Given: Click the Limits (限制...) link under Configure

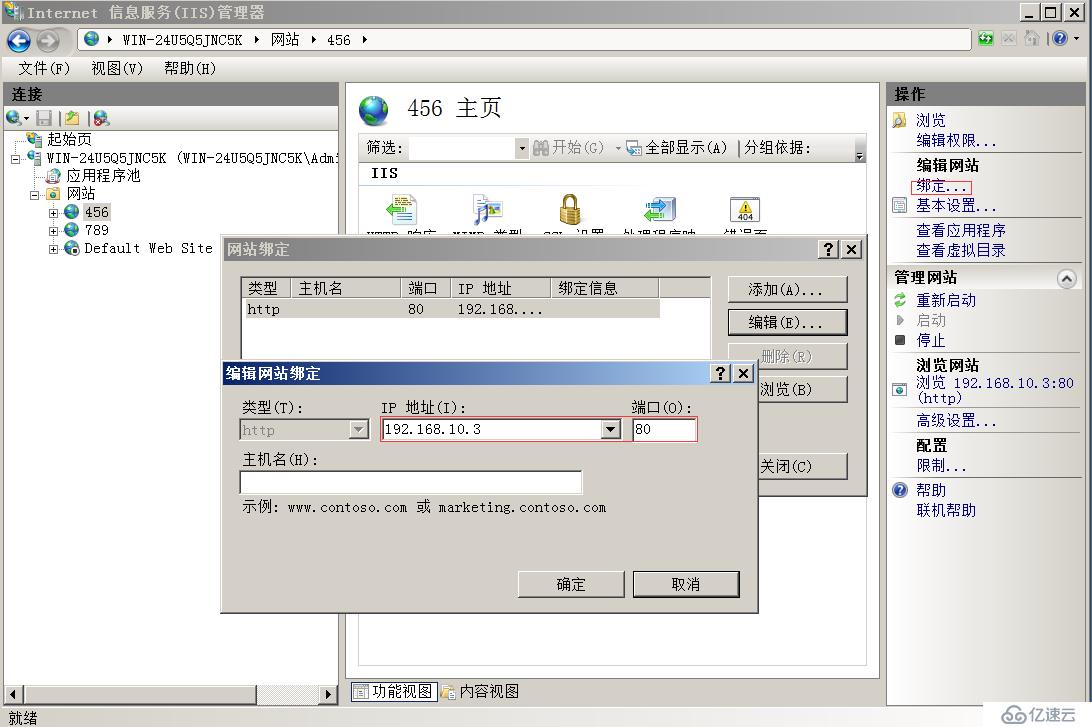Looking at the screenshot, I should coord(941,465).
